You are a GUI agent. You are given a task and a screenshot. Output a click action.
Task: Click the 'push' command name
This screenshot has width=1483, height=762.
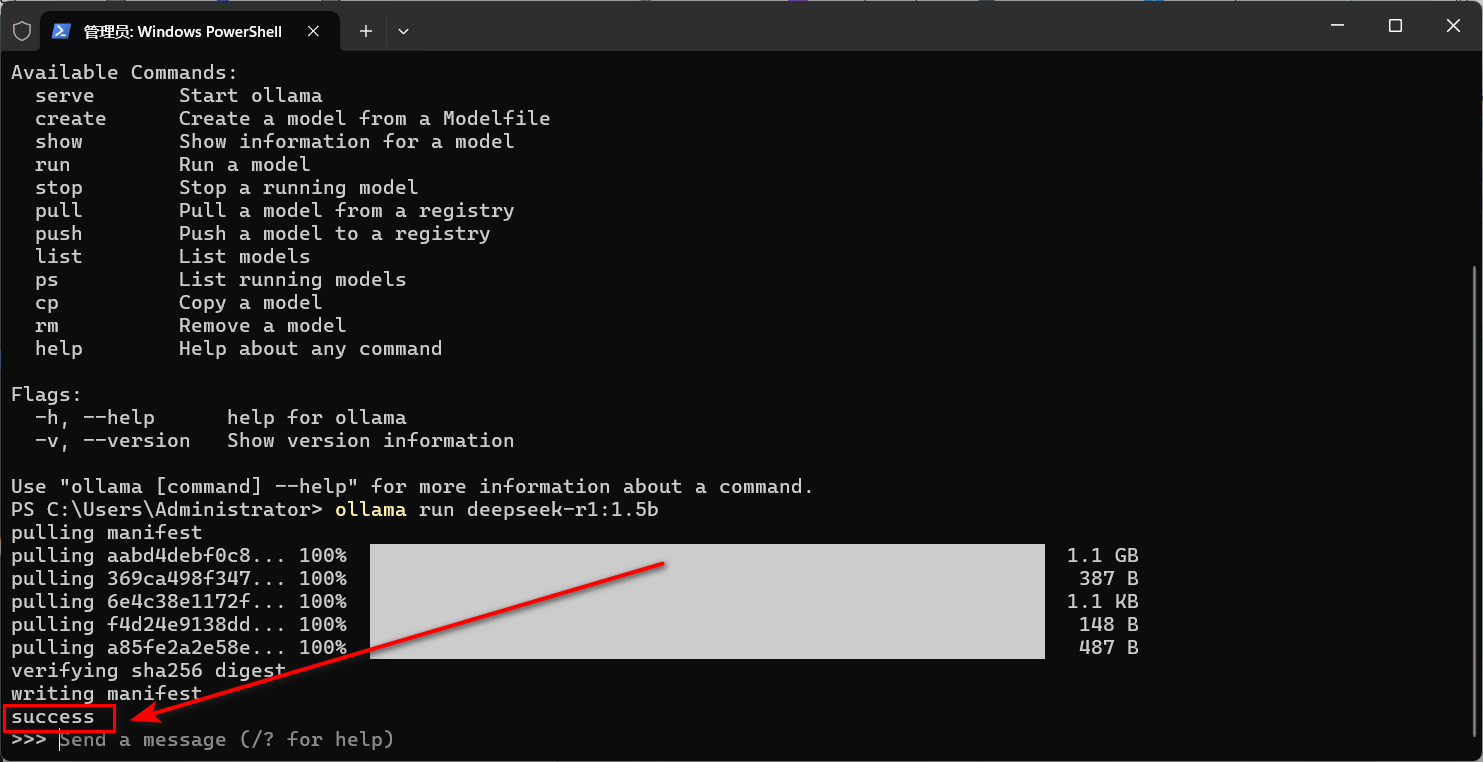tap(59, 234)
